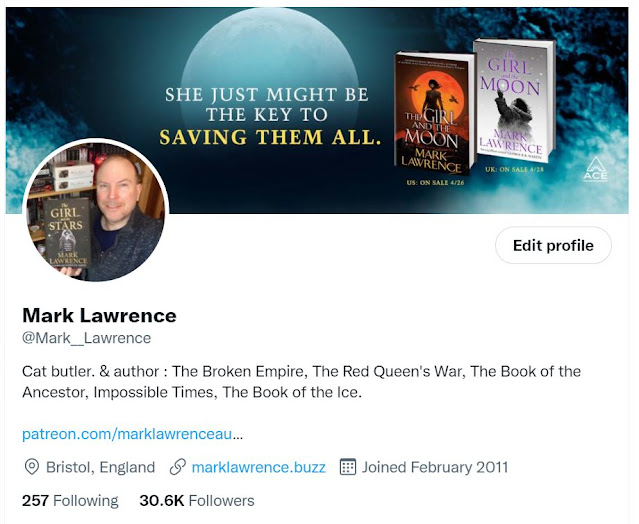Screen dimensions: 639x524
Task: View the 30.6K Followers list
Action: click(x=197, y=500)
